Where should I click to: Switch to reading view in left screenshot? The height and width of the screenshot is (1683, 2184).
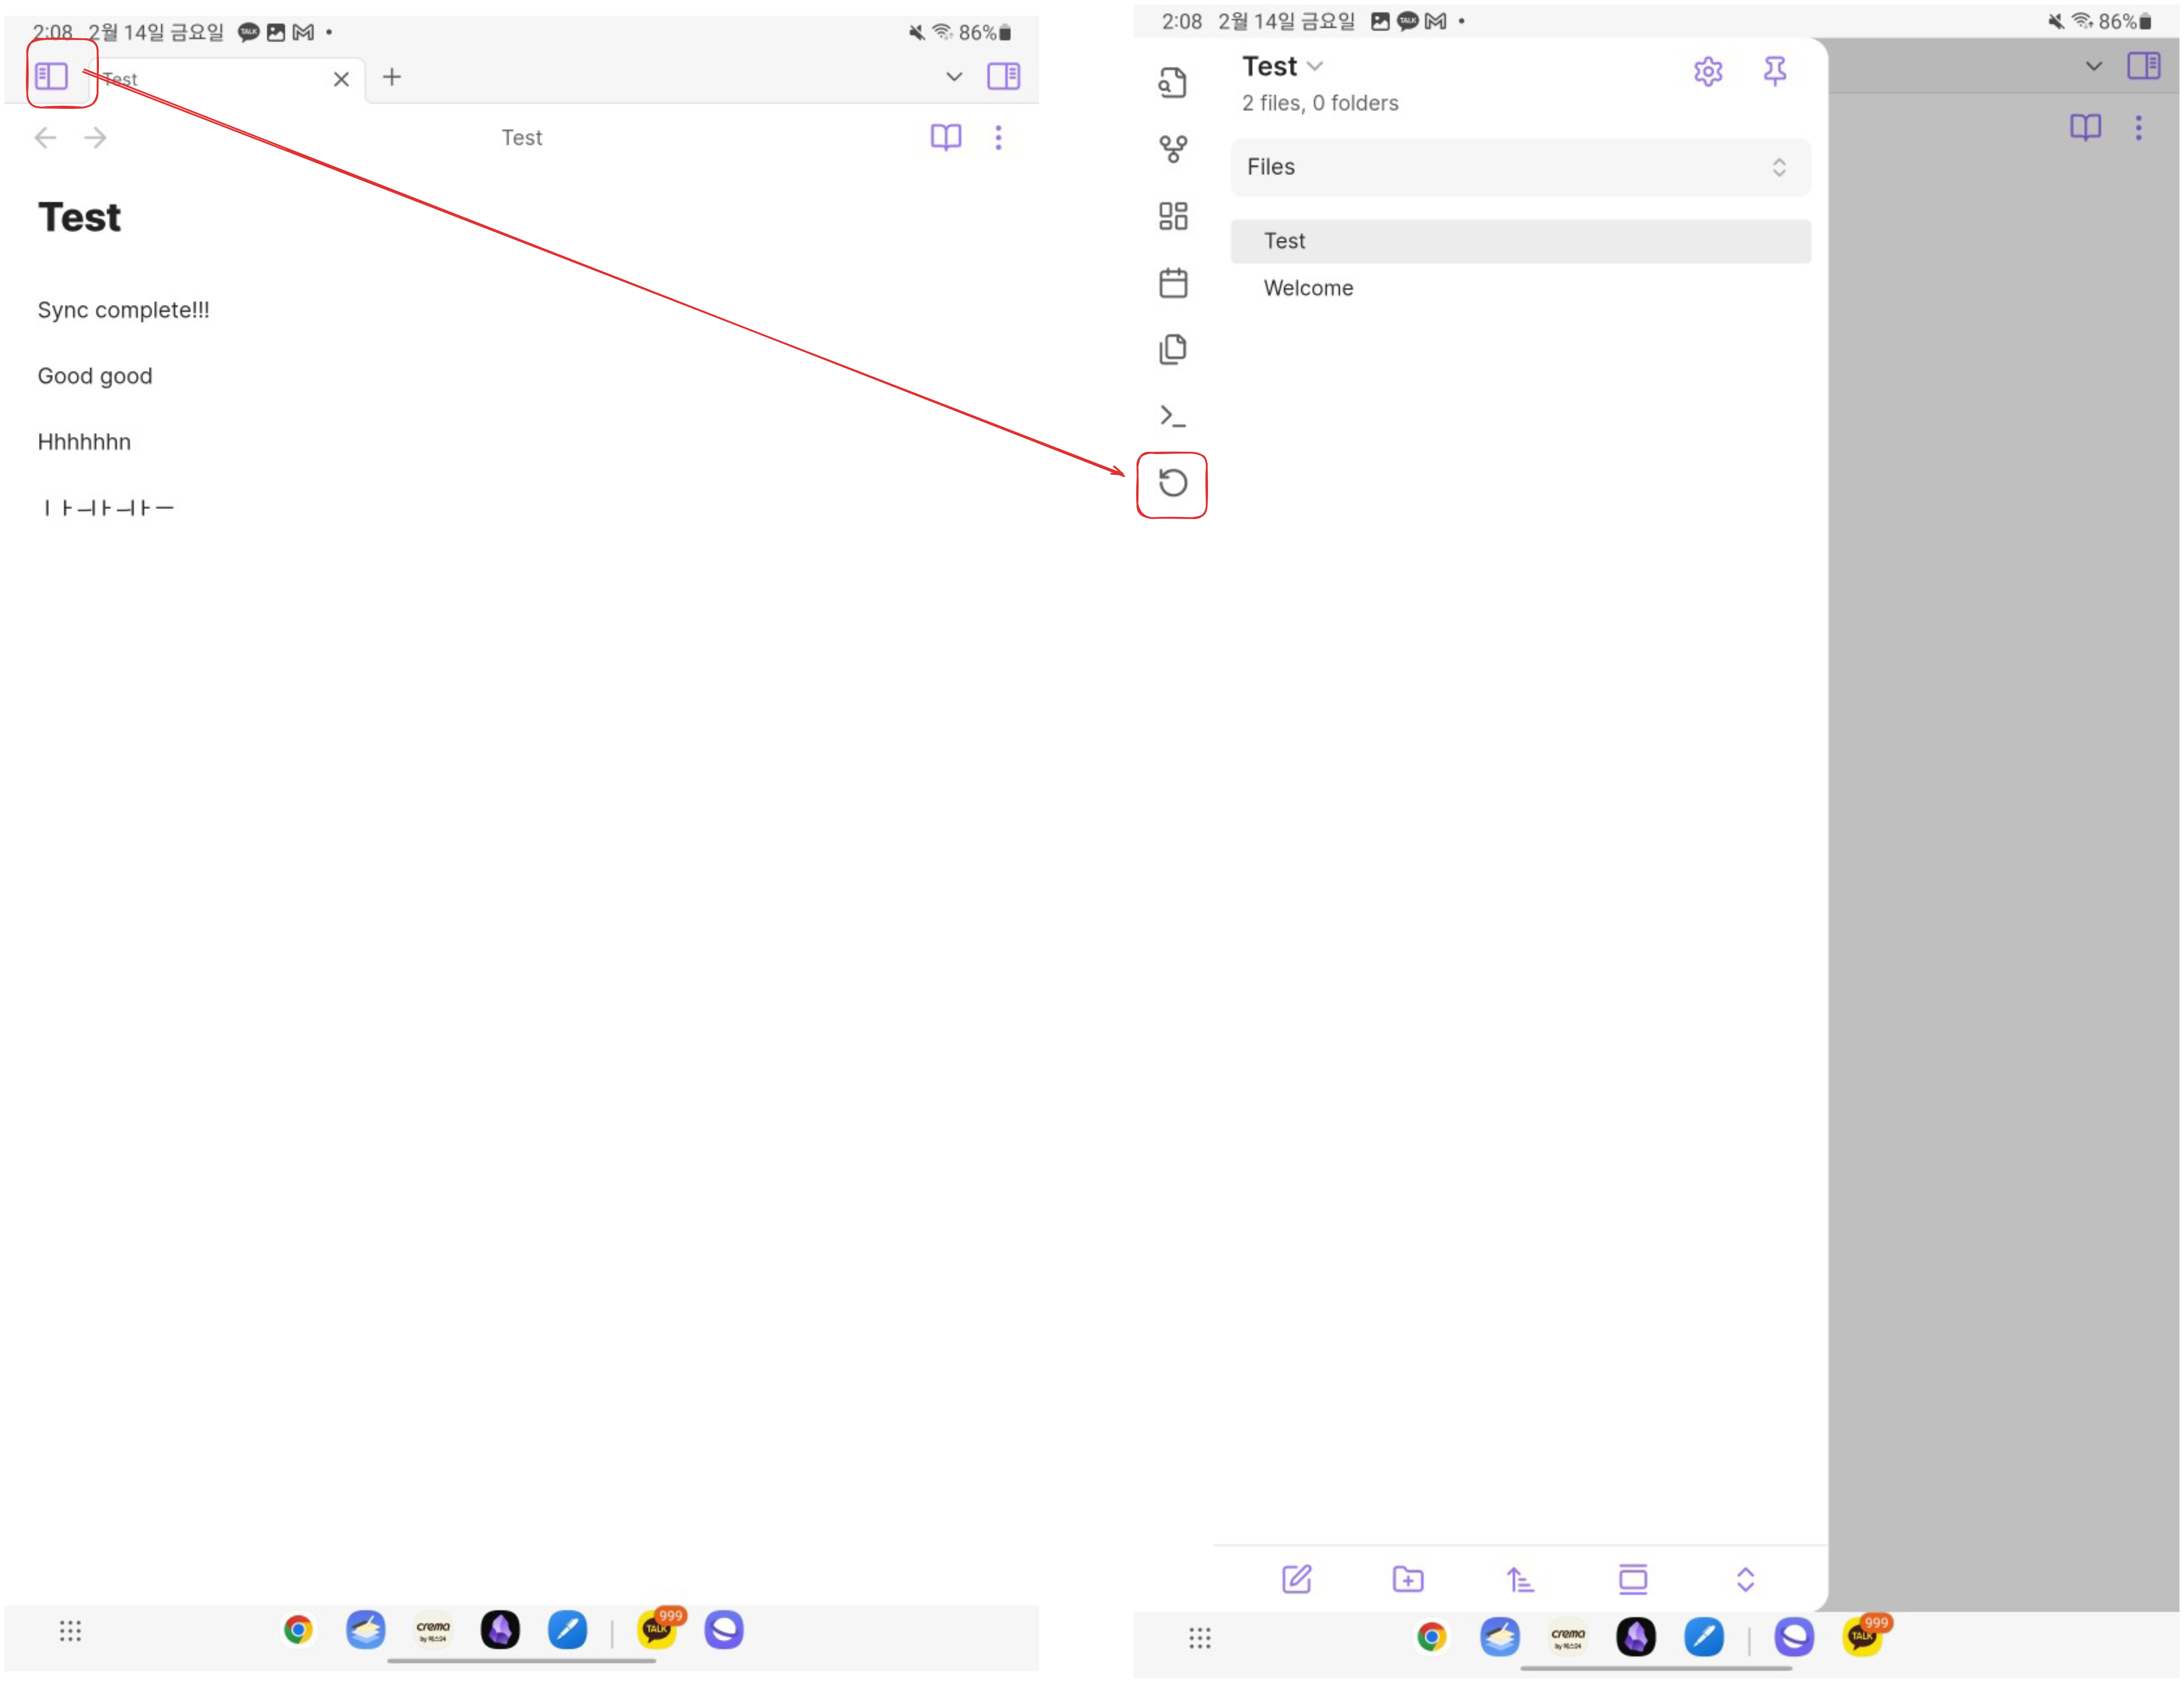point(946,137)
